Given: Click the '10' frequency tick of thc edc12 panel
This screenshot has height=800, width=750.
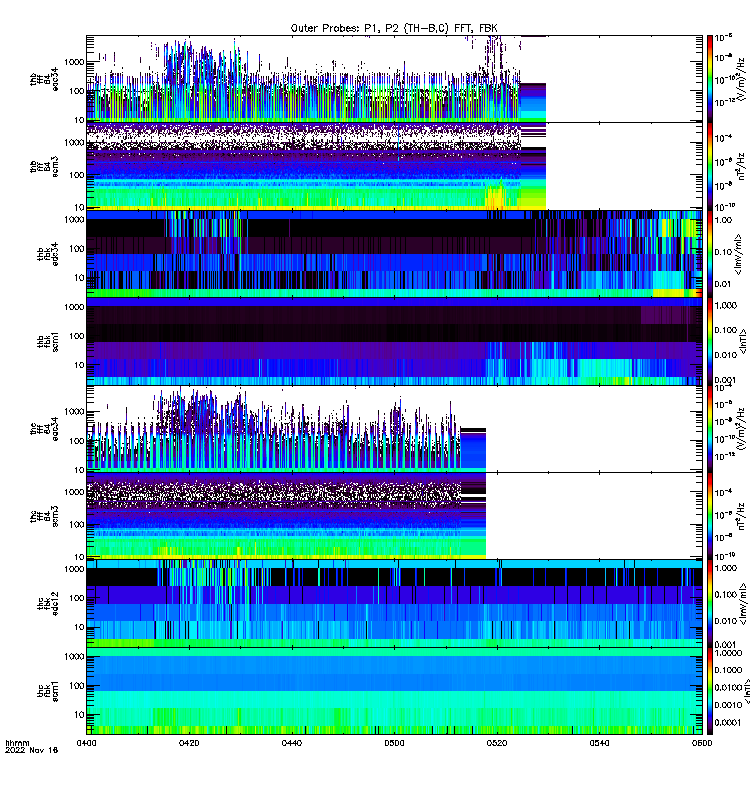Looking at the screenshot, I should 79,628.
